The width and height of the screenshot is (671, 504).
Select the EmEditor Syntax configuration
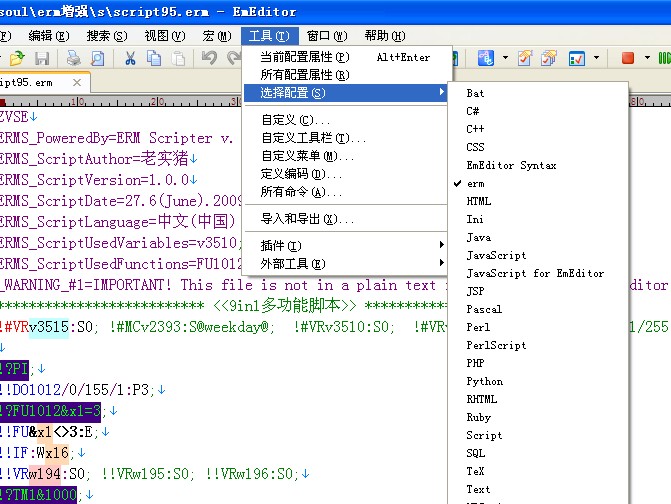click(538, 165)
